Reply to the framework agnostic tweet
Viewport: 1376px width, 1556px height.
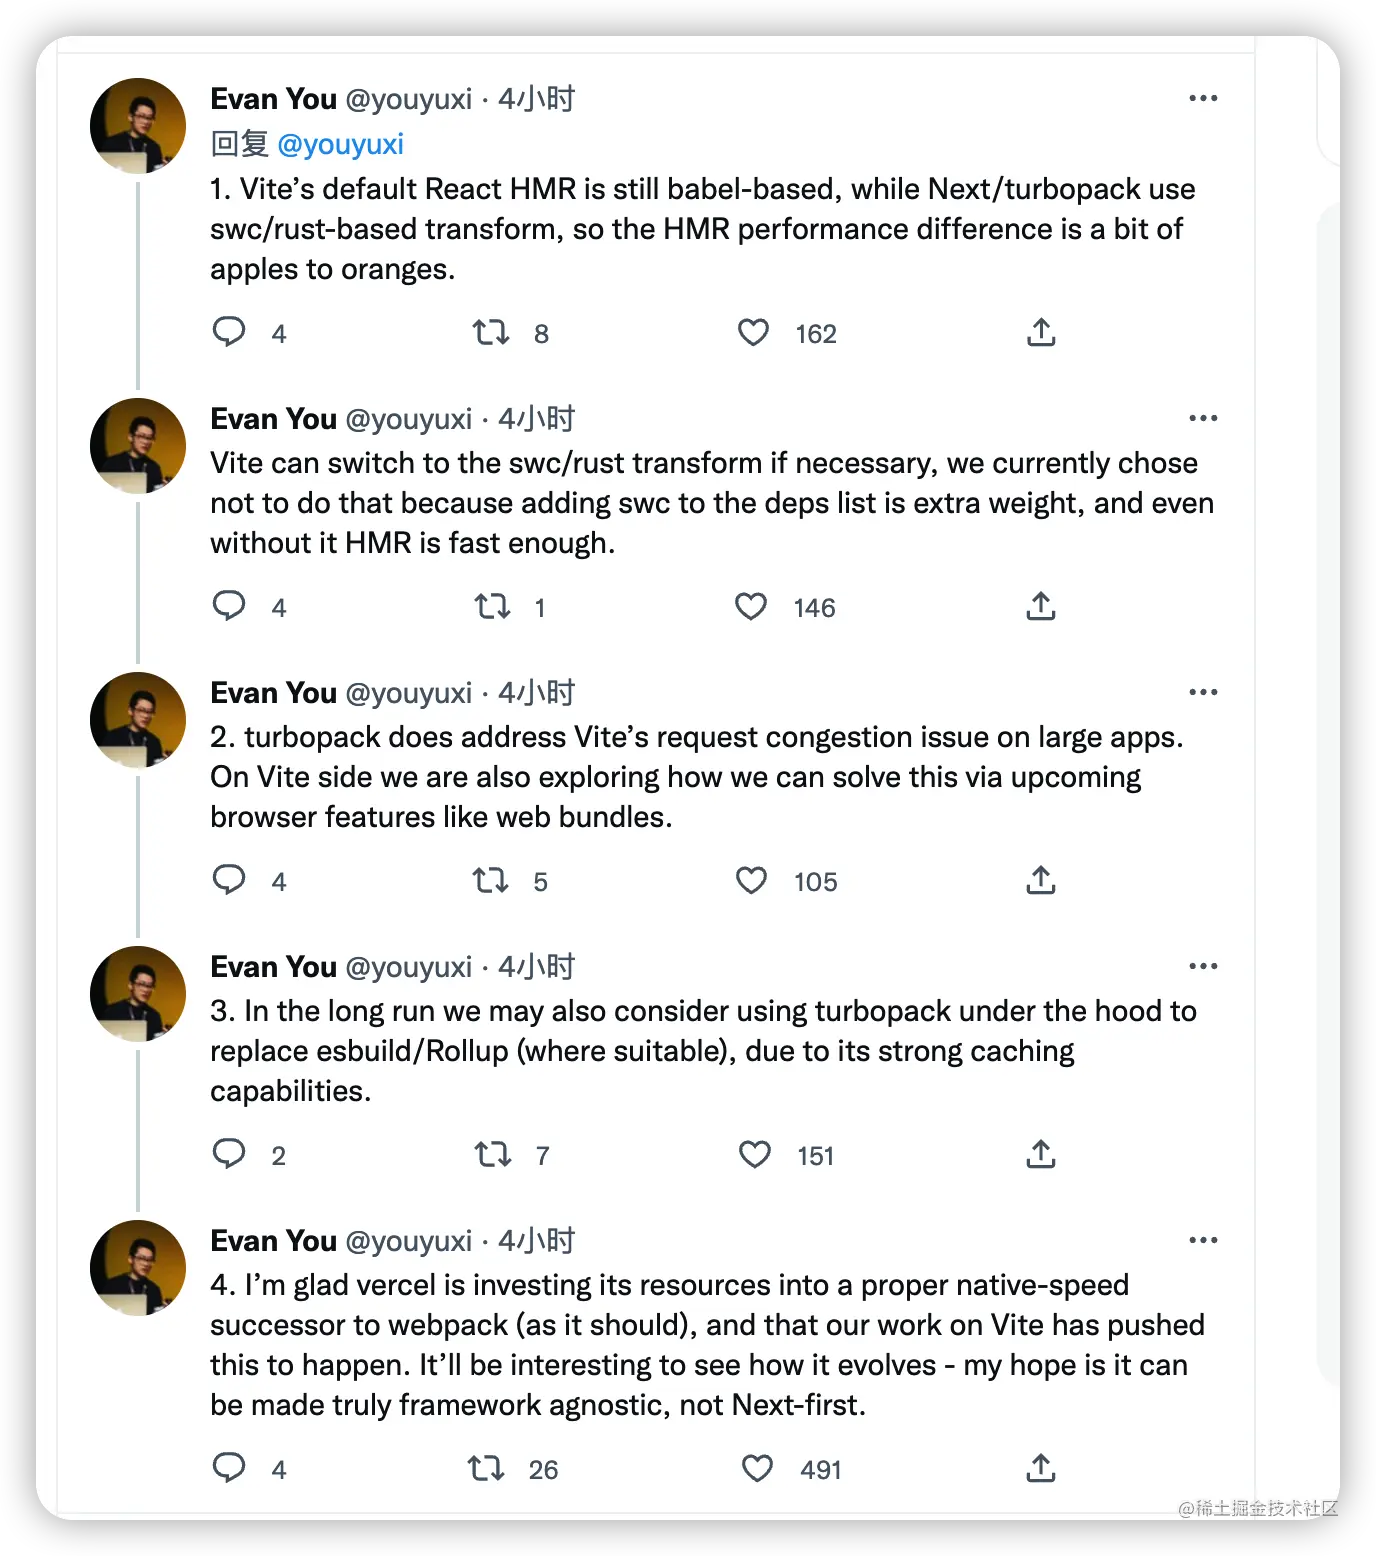point(229,1468)
